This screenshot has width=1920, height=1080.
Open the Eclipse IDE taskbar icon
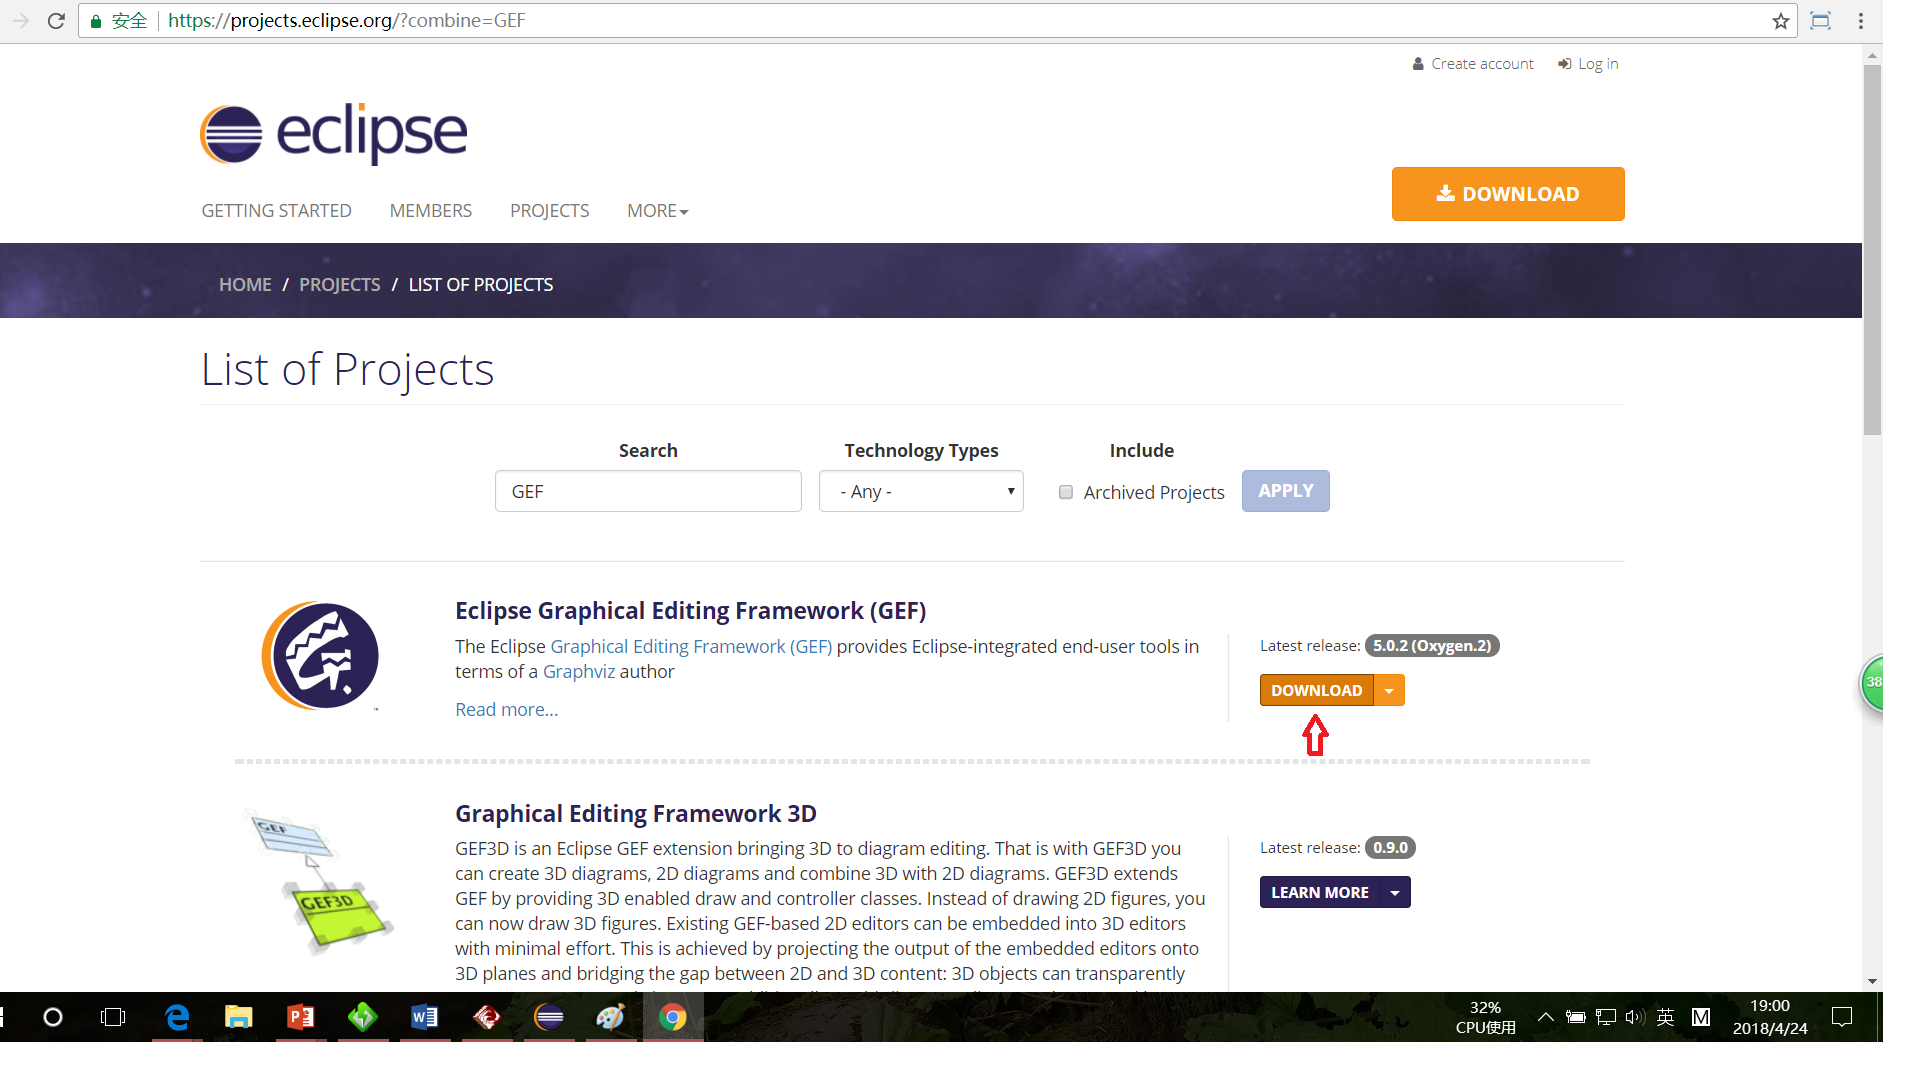coord(549,1017)
